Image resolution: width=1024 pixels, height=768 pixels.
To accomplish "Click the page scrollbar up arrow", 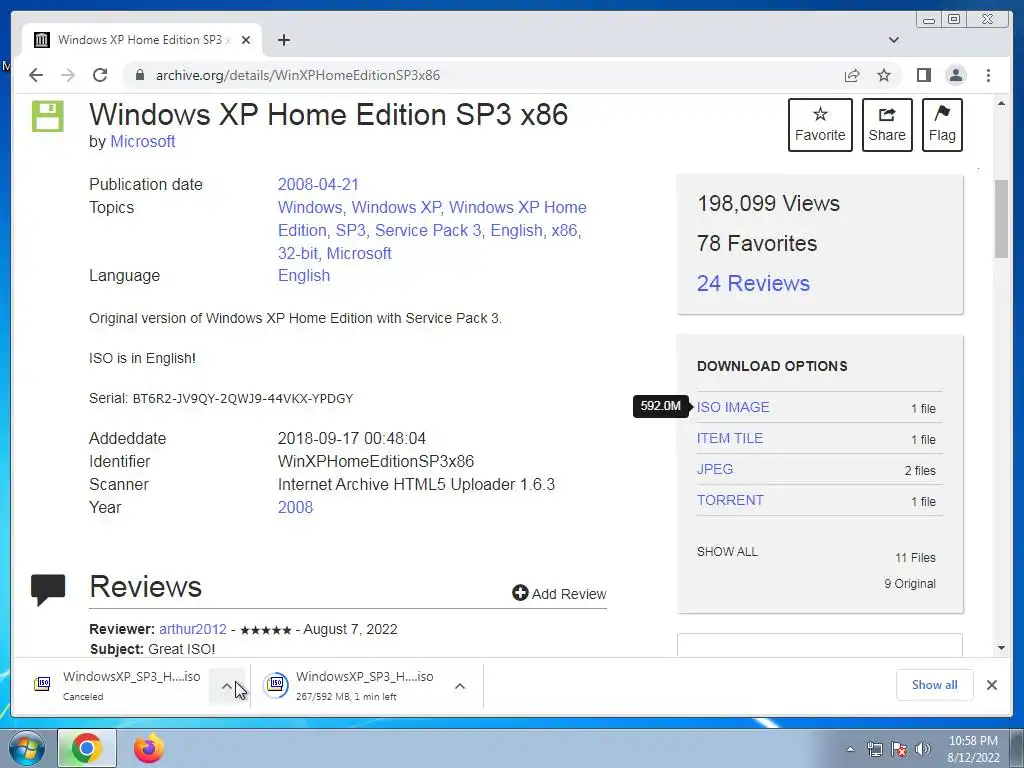I will click(1002, 104).
